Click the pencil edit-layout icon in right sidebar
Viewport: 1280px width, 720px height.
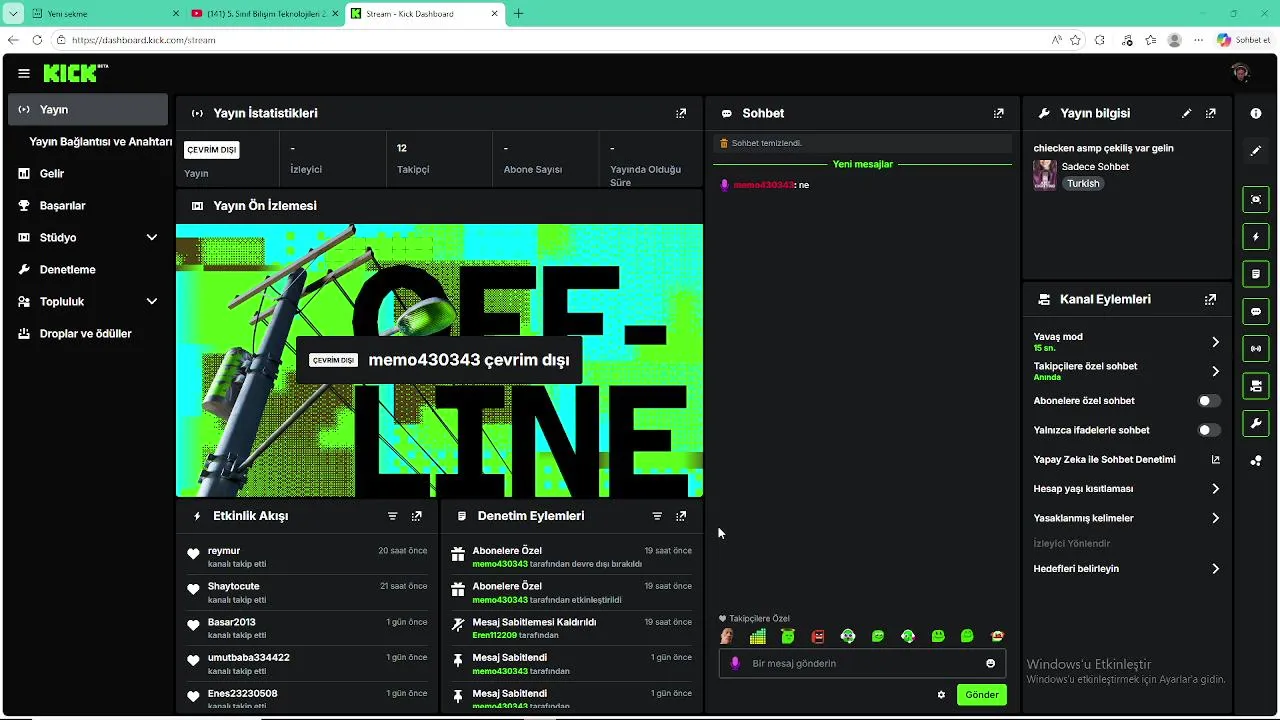(x=1256, y=151)
